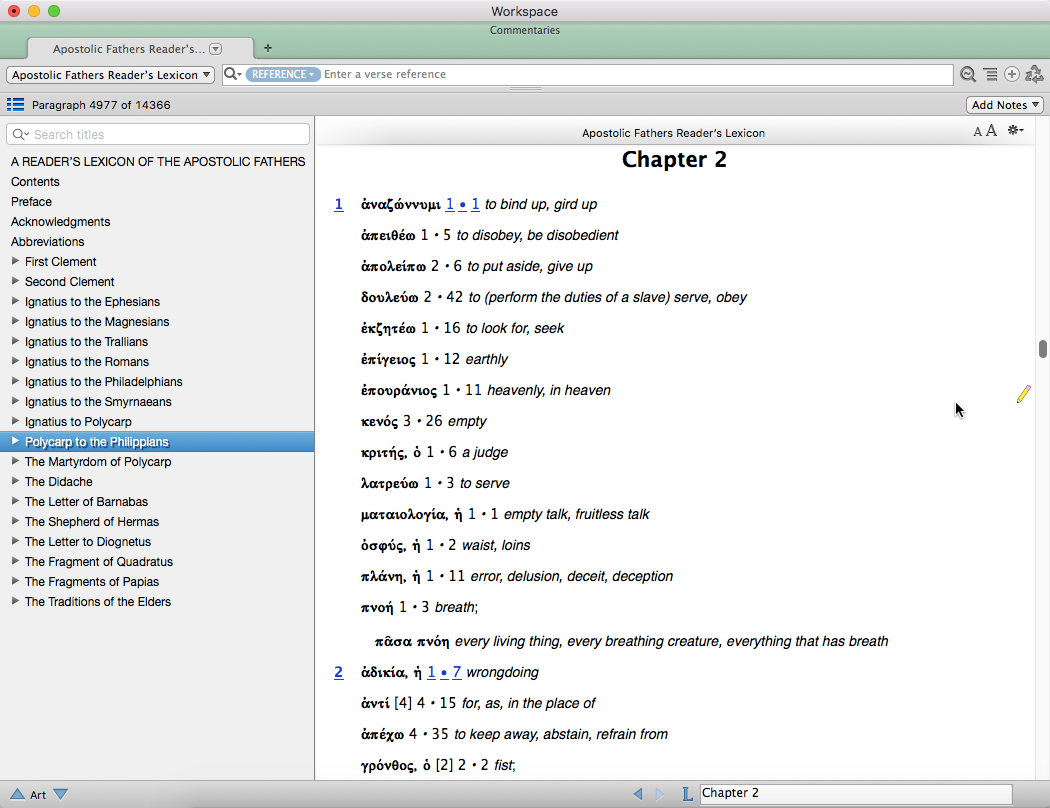This screenshot has height=808, width=1050.
Task: Click the smaller text size A
Action: [977, 132]
